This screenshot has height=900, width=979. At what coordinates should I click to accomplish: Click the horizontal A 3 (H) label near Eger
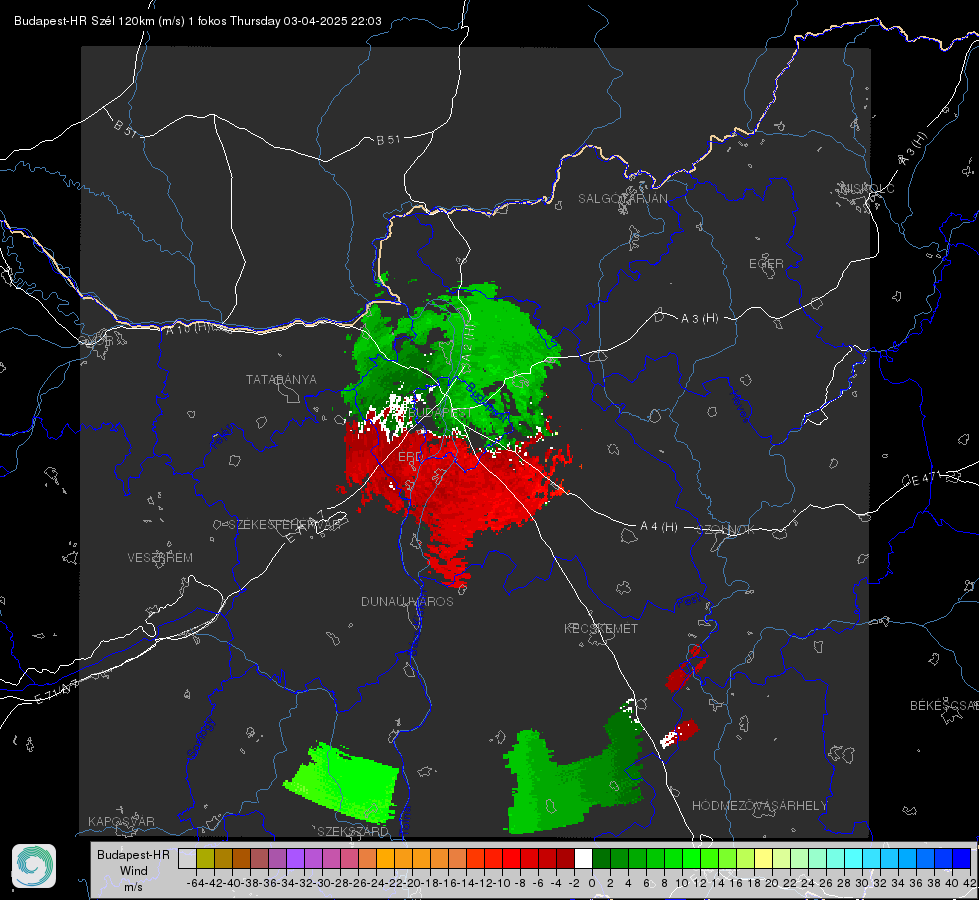[x=699, y=319]
